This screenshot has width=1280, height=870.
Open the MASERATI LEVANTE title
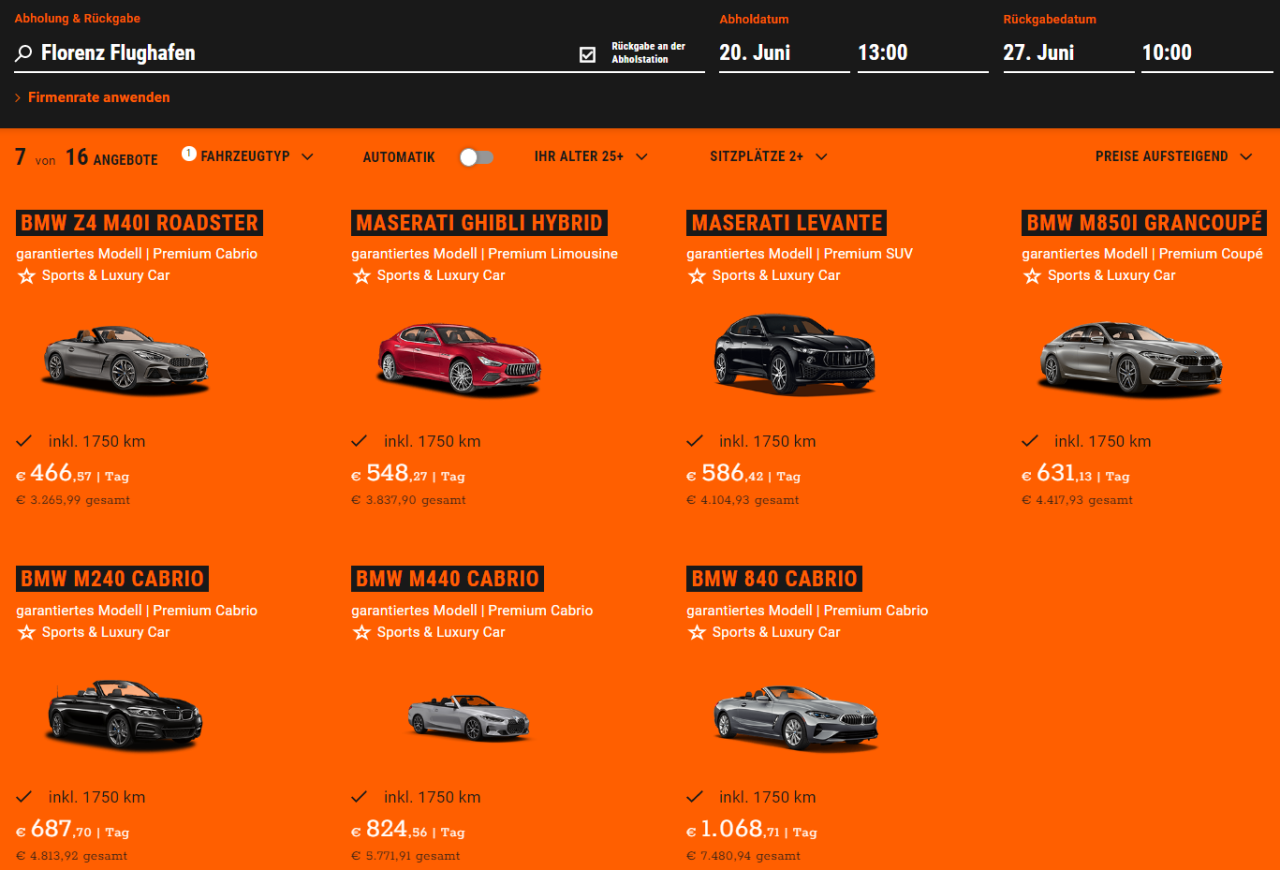point(787,223)
